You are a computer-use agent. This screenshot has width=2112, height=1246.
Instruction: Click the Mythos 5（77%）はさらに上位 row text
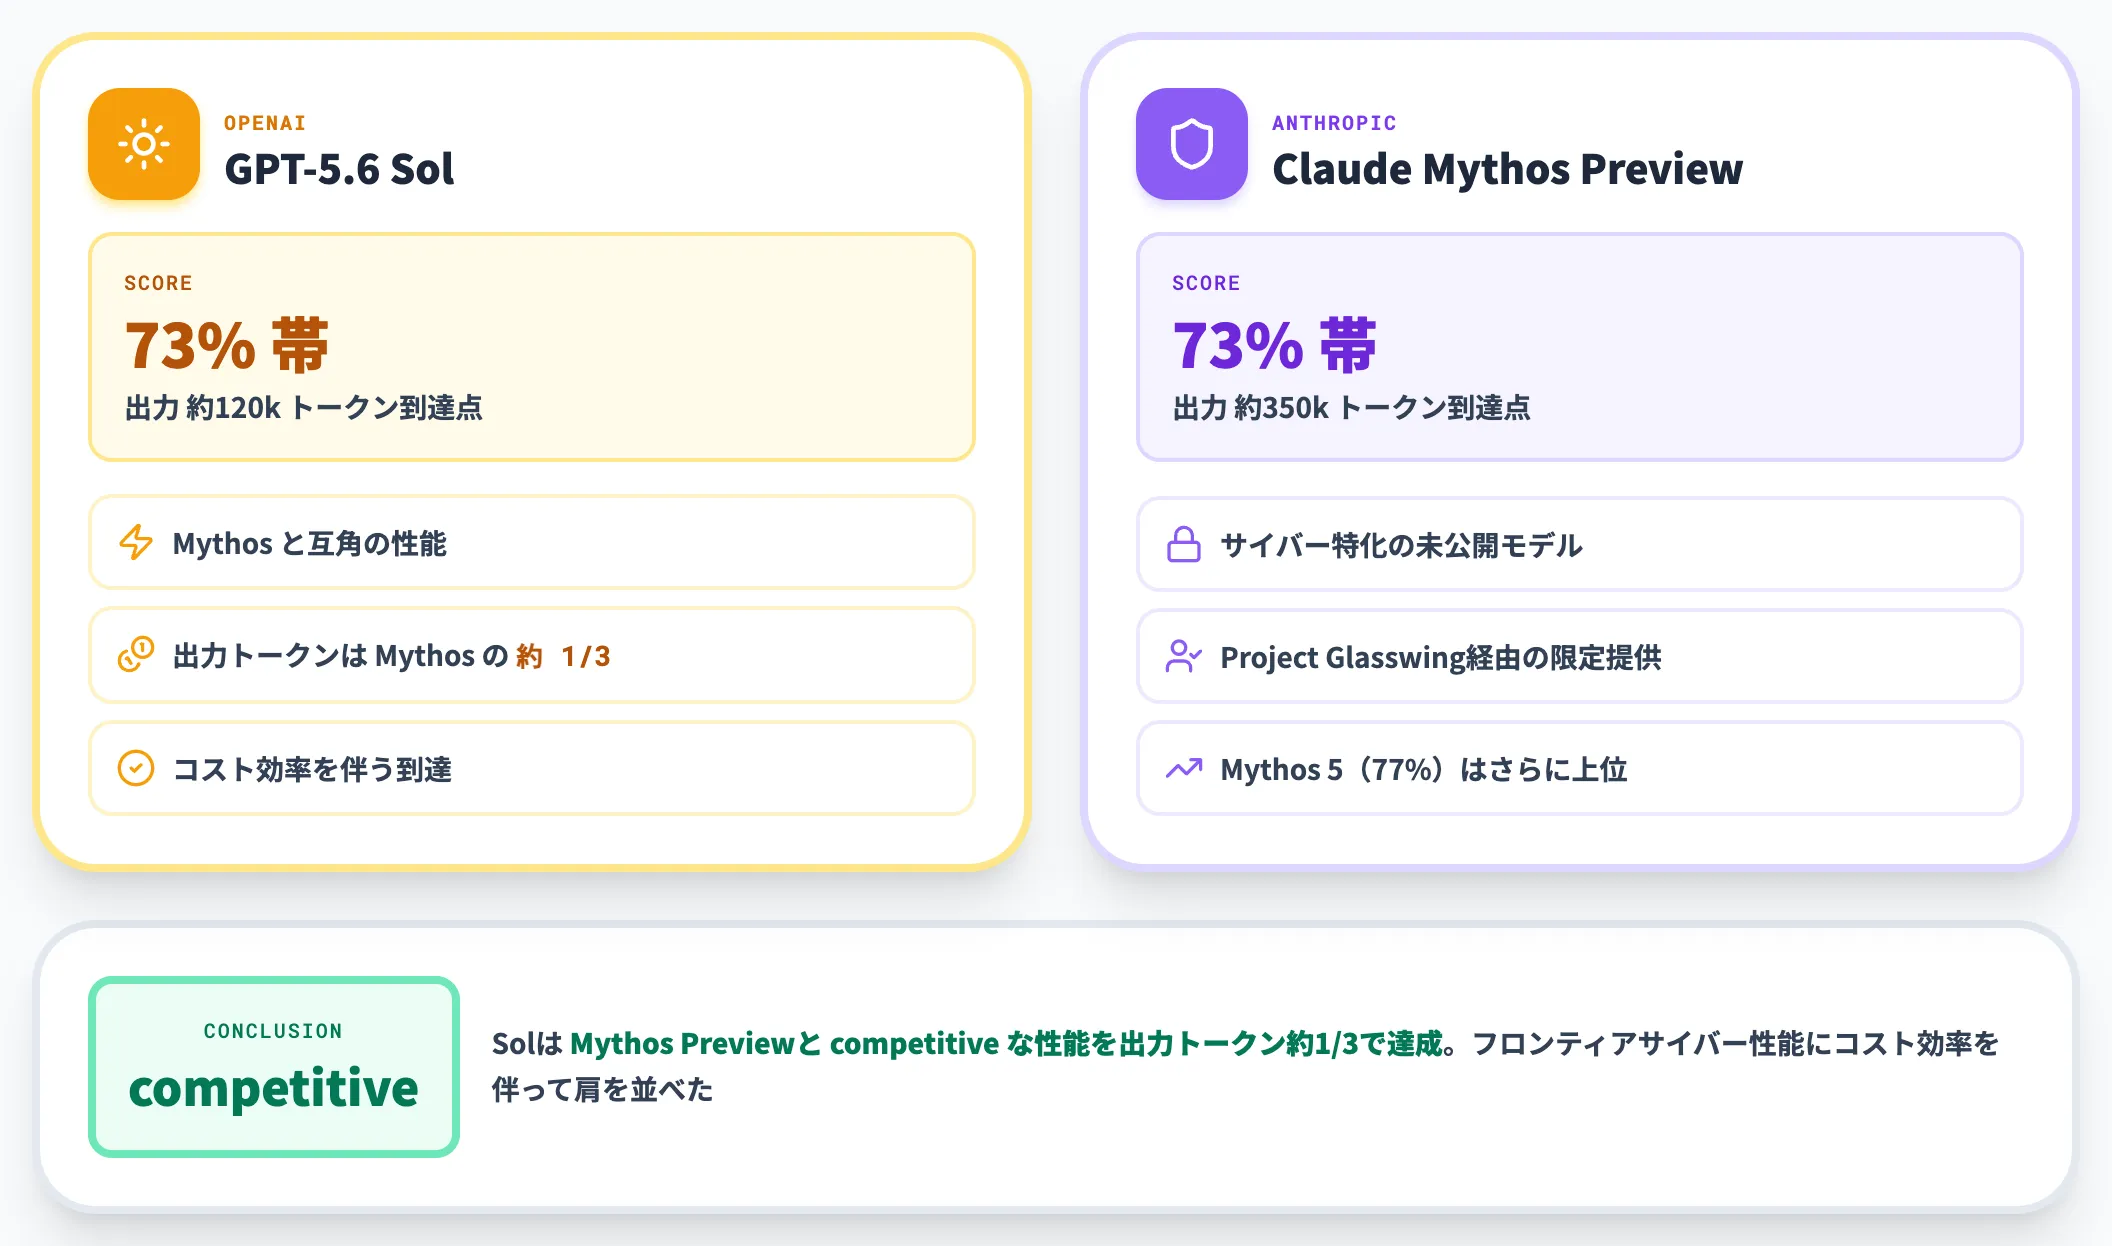tap(1424, 769)
